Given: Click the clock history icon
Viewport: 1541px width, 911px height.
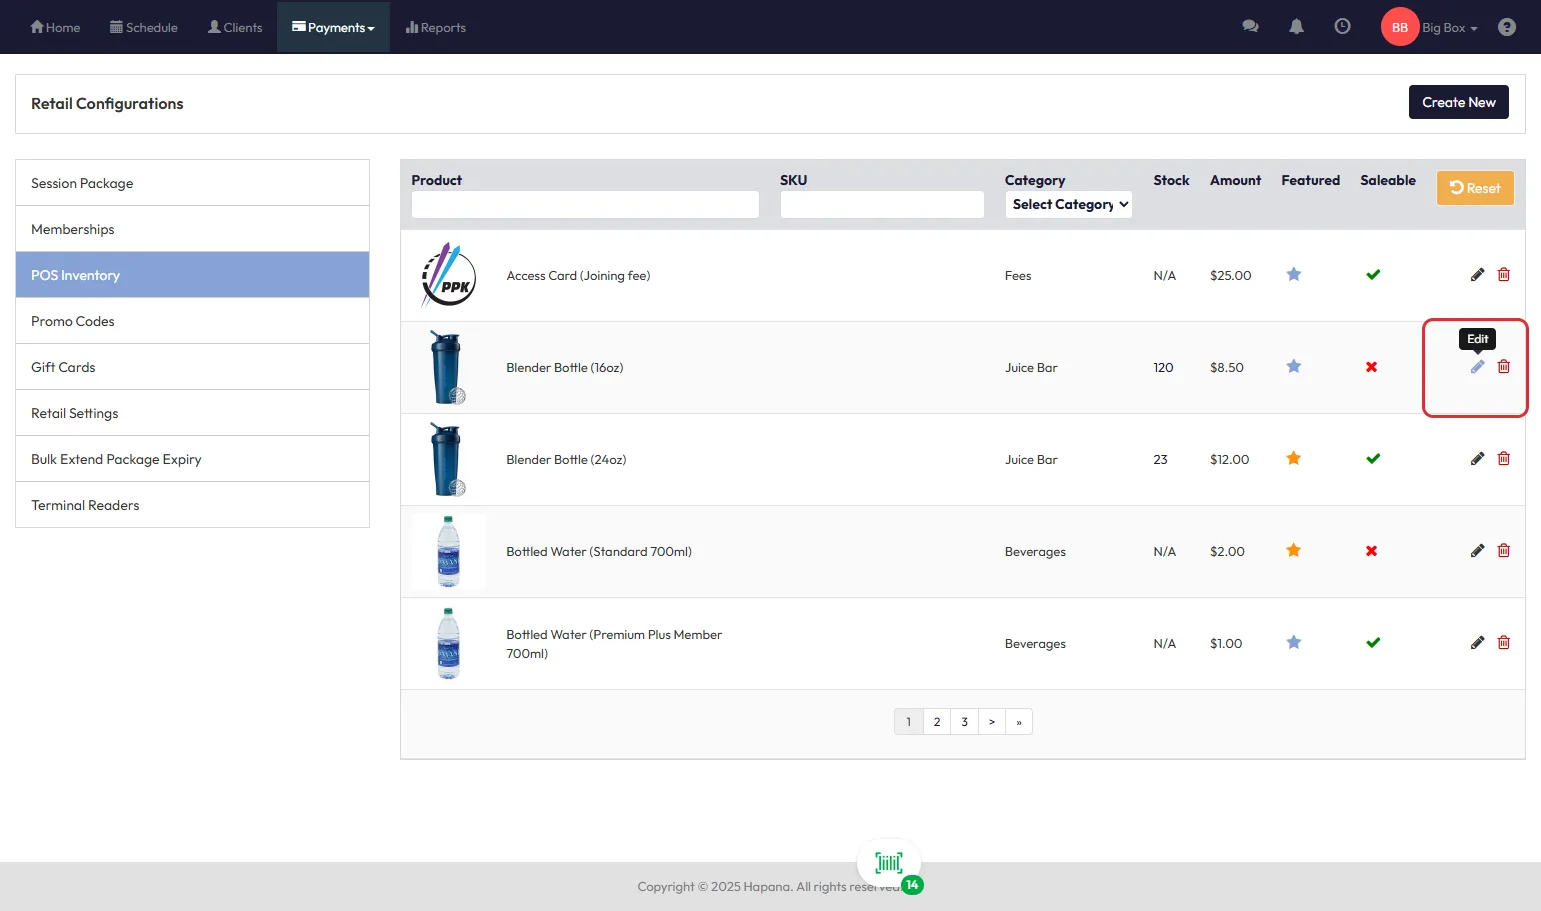Looking at the screenshot, I should tap(1342, 27).
